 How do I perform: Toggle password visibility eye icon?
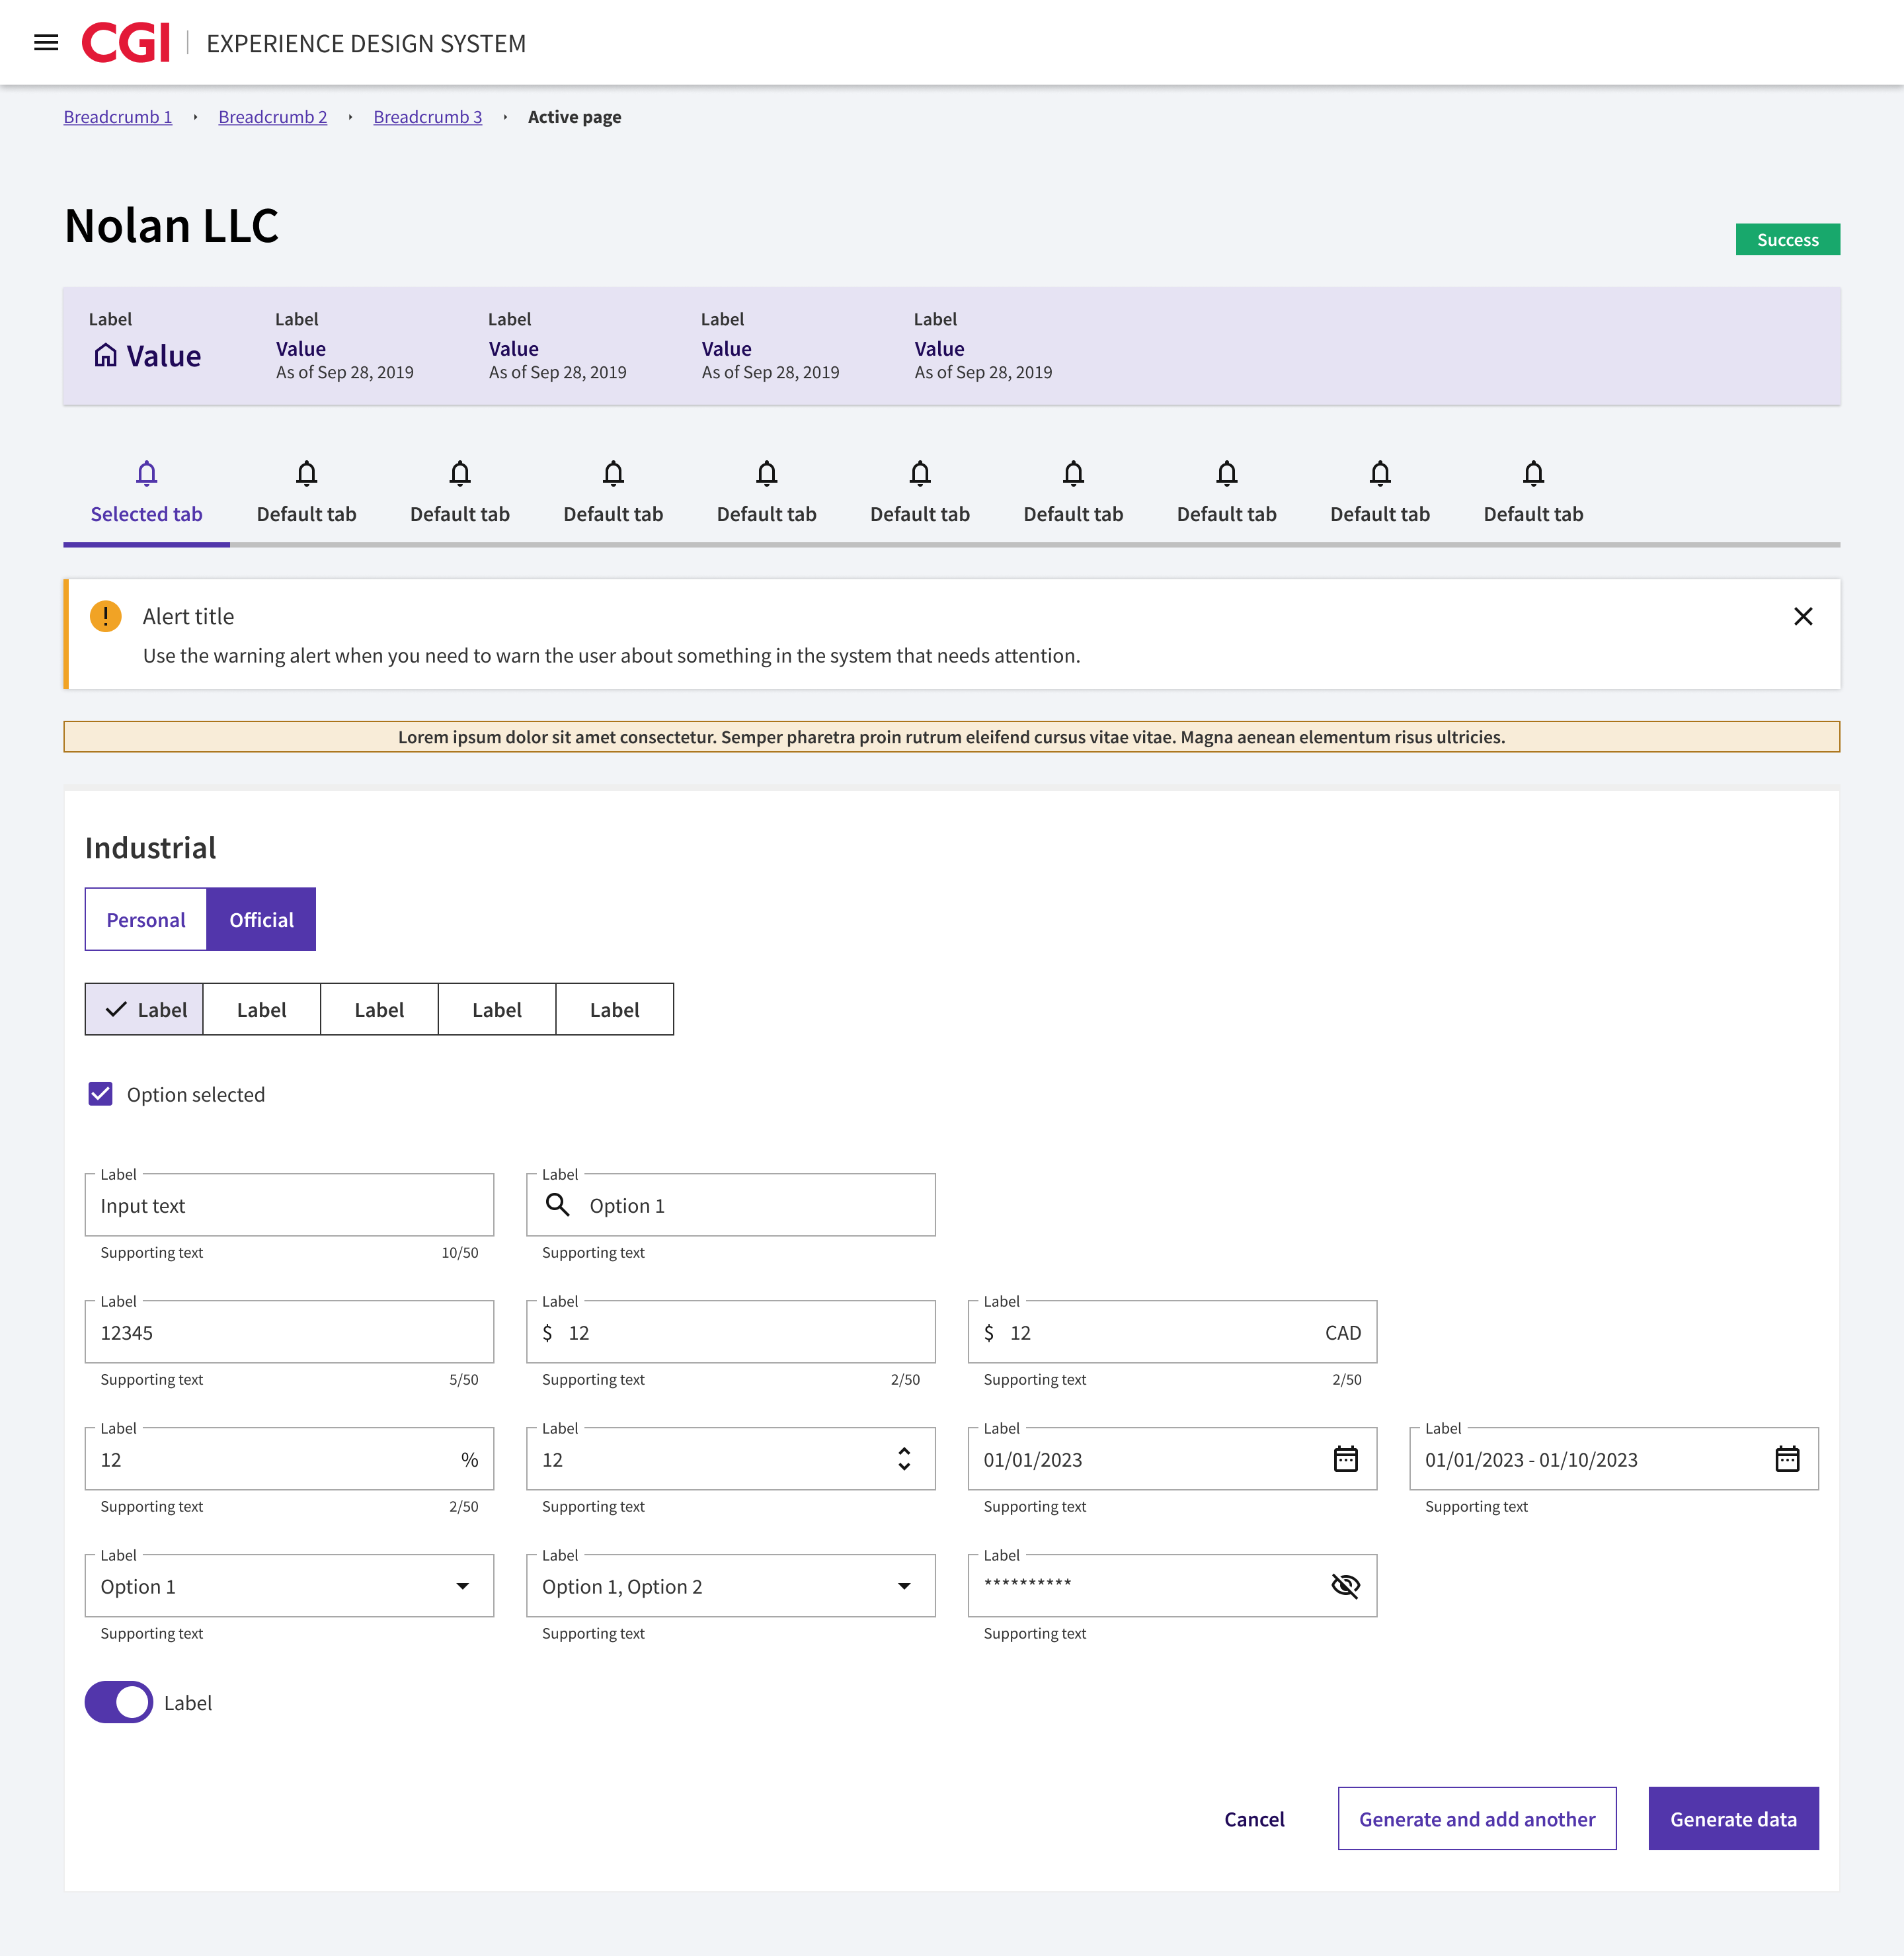point(1345,1586)
